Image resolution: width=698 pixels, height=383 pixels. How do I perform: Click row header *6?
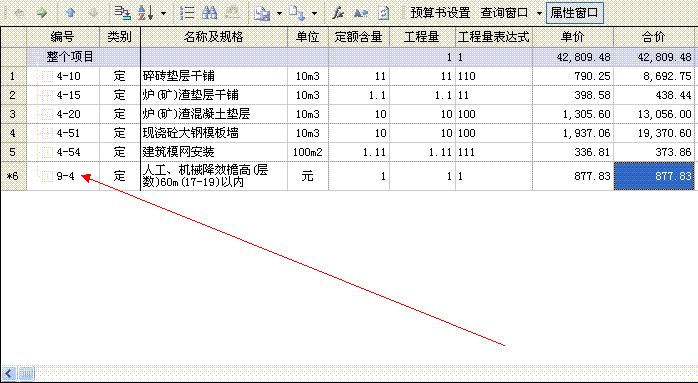[x=12, y=176]
